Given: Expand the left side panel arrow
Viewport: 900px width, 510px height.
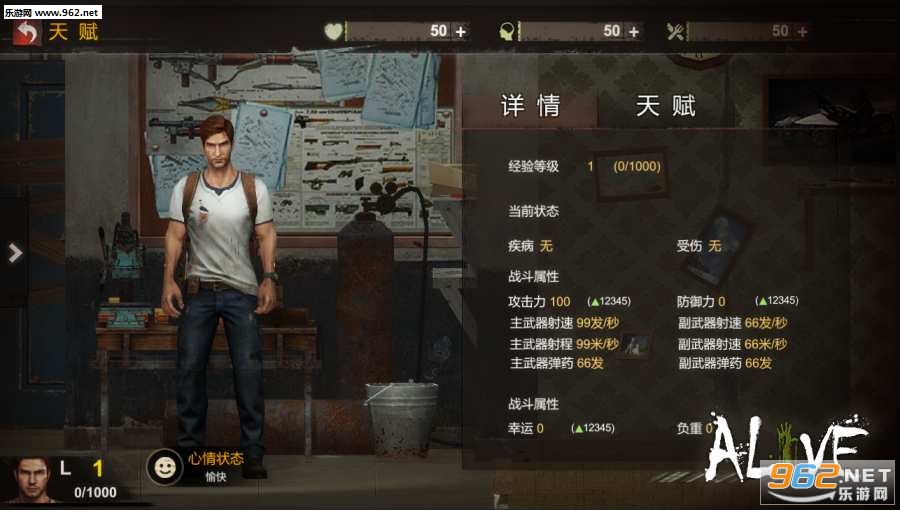Looking at the screenshot, I should coord(15,252).
